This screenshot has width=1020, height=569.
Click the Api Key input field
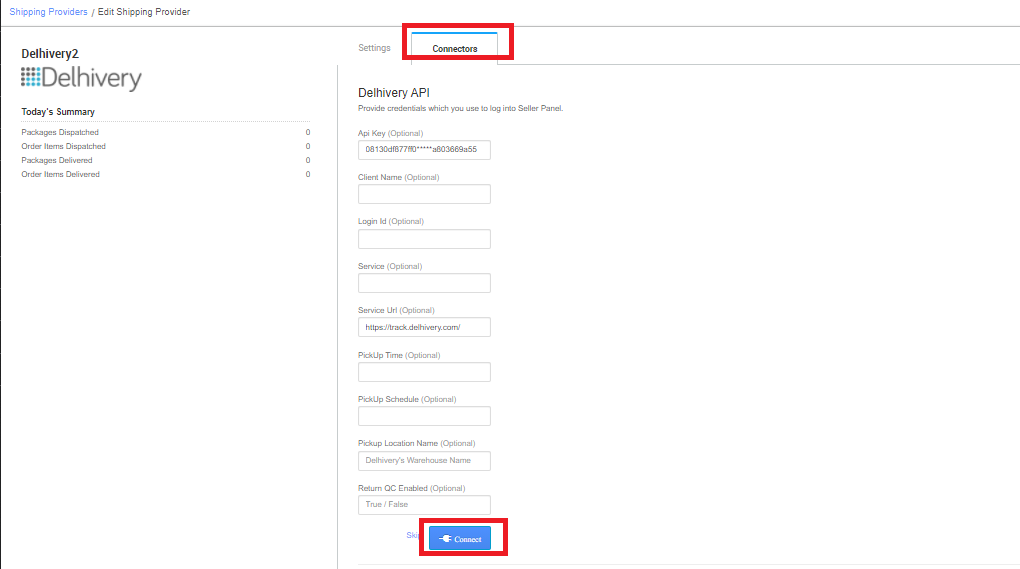point(424,150)
